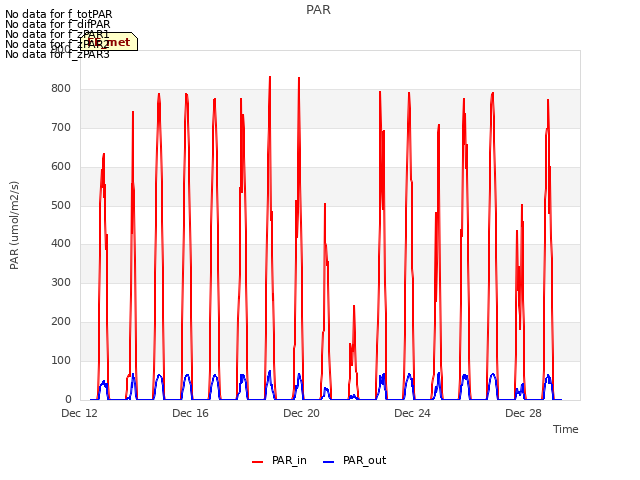
Task: Click the red PAR_in legend color marker
Action: pos(258,462)
